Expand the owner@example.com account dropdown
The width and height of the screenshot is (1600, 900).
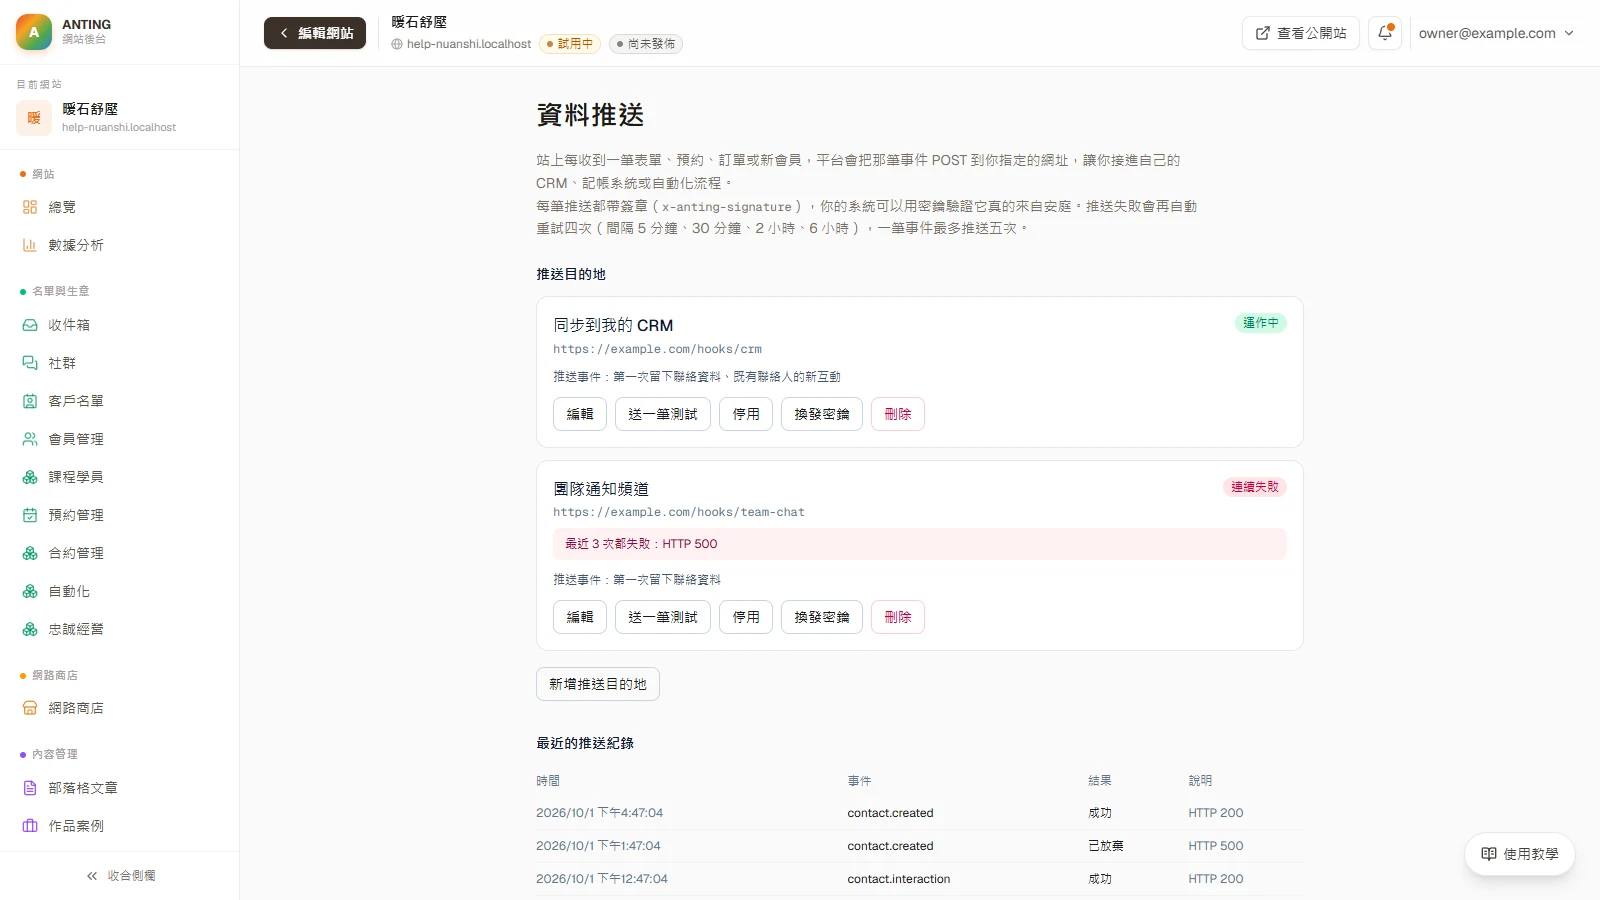point(1496,33)
